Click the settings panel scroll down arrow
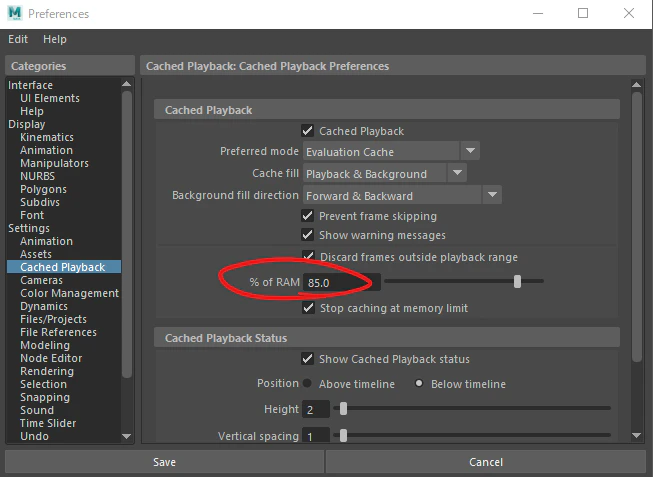The image size is (653, 477). 636,435
